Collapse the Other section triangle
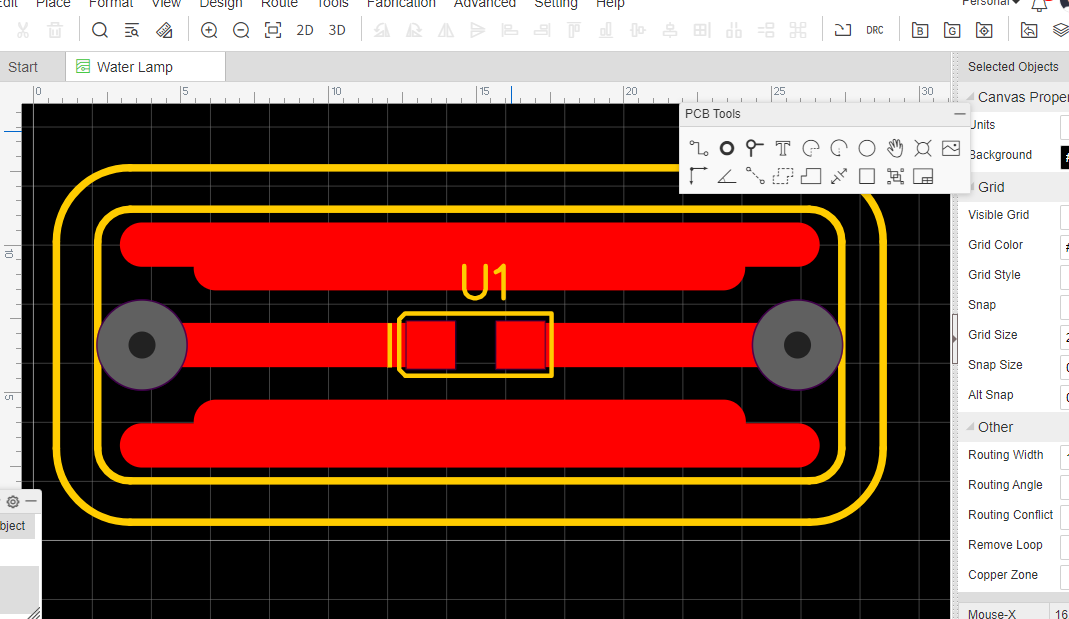This screenshot has height=619, width=1069. tap(971, 427)
